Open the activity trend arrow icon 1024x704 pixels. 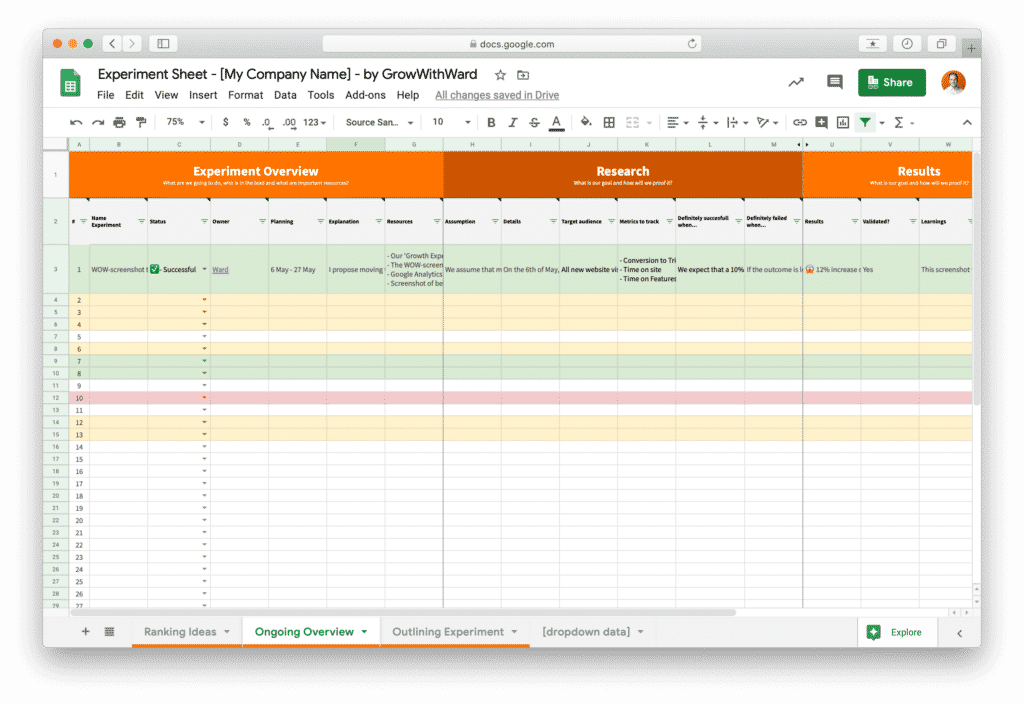[x=796, y=82]
